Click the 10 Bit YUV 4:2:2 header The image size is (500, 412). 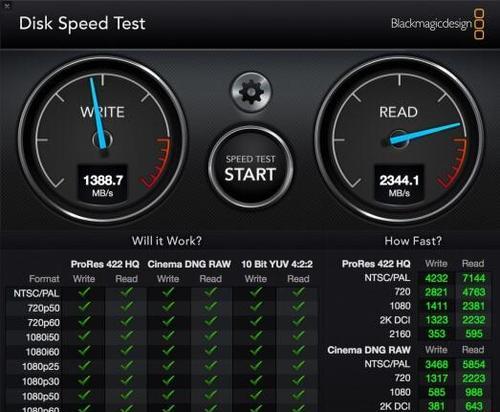coord(277,264)
